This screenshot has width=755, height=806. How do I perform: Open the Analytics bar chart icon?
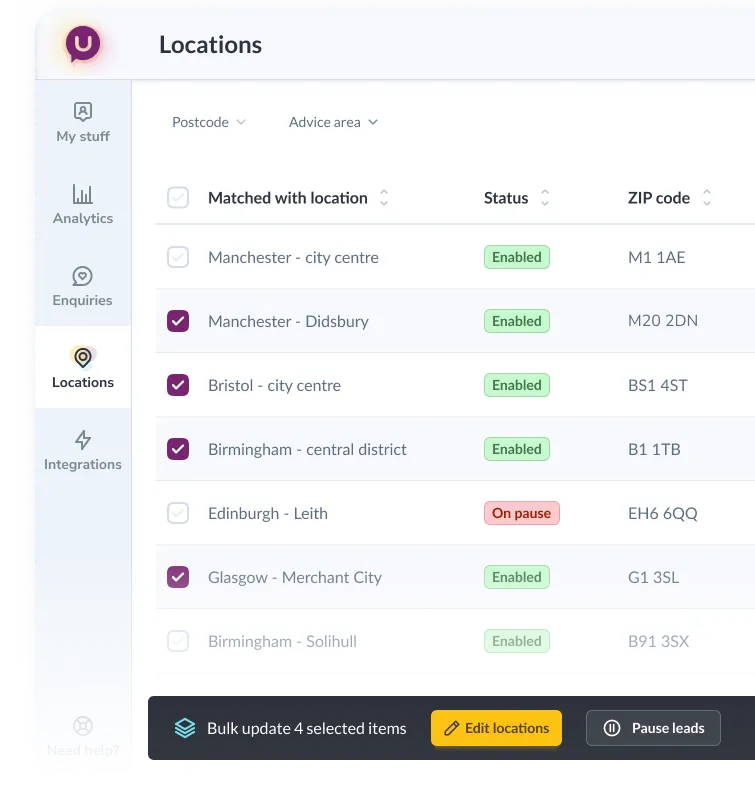[x=83, y=194]
